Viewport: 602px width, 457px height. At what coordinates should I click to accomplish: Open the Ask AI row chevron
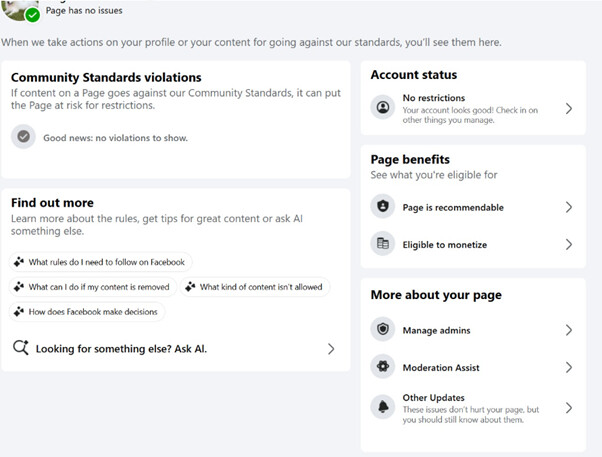click(x=331, y=349)
